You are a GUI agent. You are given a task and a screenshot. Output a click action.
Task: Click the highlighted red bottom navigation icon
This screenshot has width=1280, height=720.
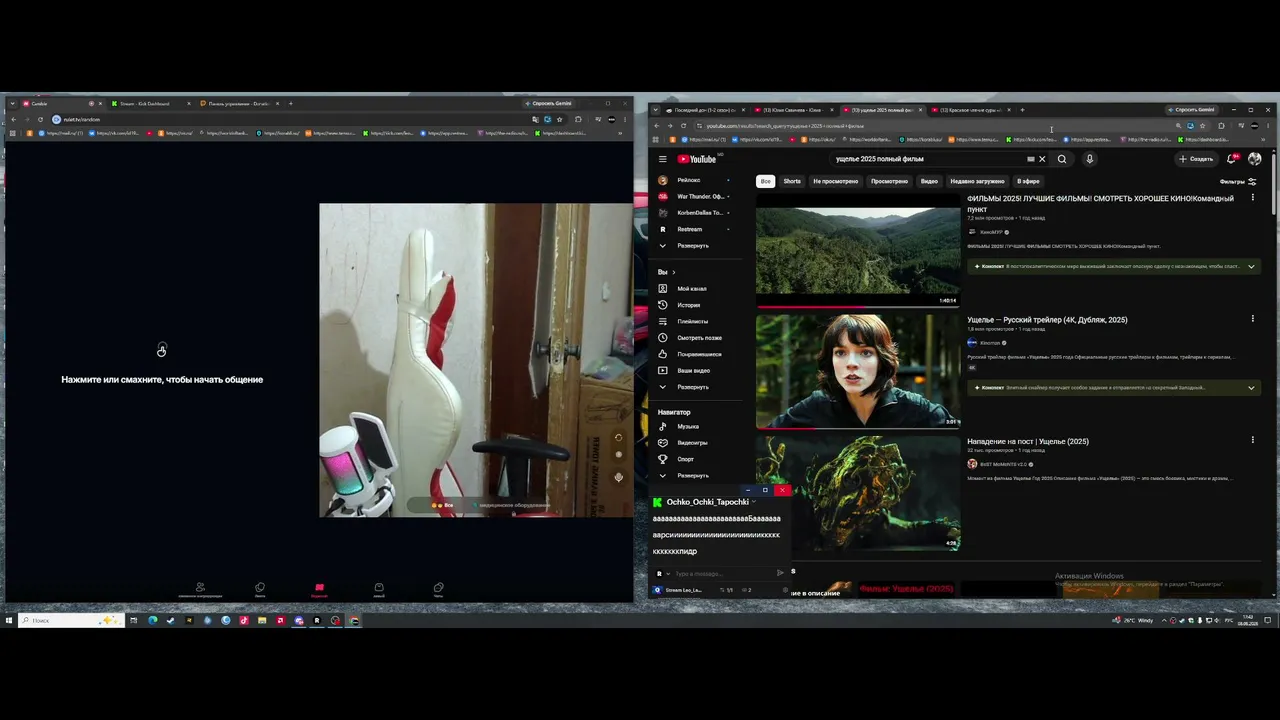pos(319,589)
